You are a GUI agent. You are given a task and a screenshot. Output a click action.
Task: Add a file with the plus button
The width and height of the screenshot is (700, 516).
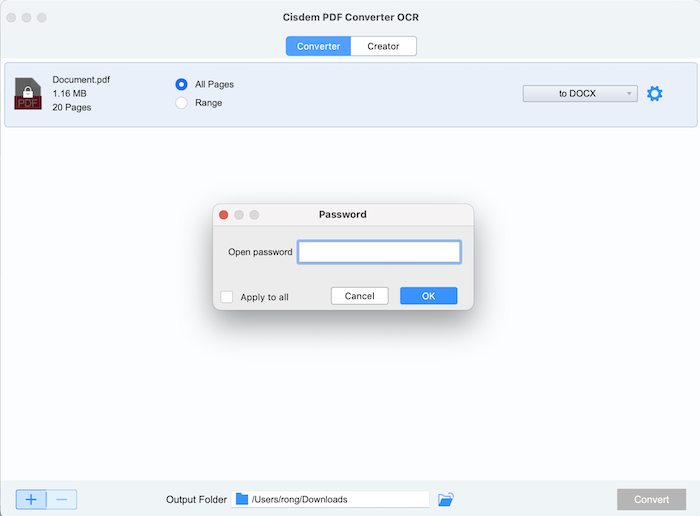[31, 499]
